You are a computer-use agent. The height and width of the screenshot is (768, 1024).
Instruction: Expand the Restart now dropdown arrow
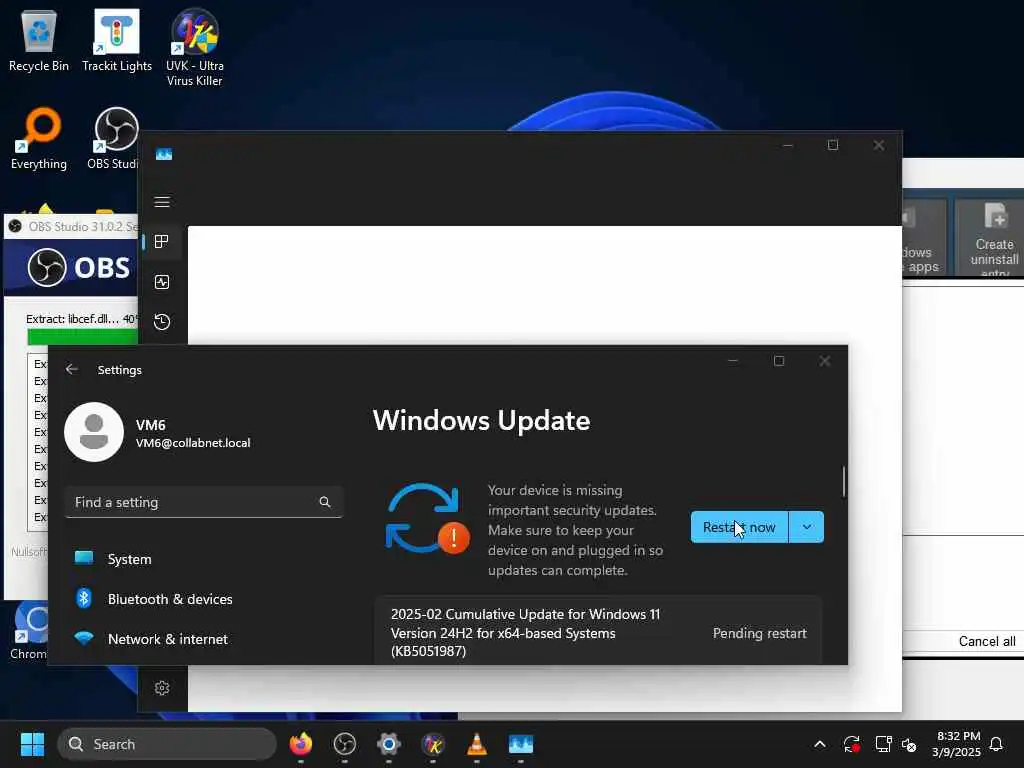[x=807, y=527]
